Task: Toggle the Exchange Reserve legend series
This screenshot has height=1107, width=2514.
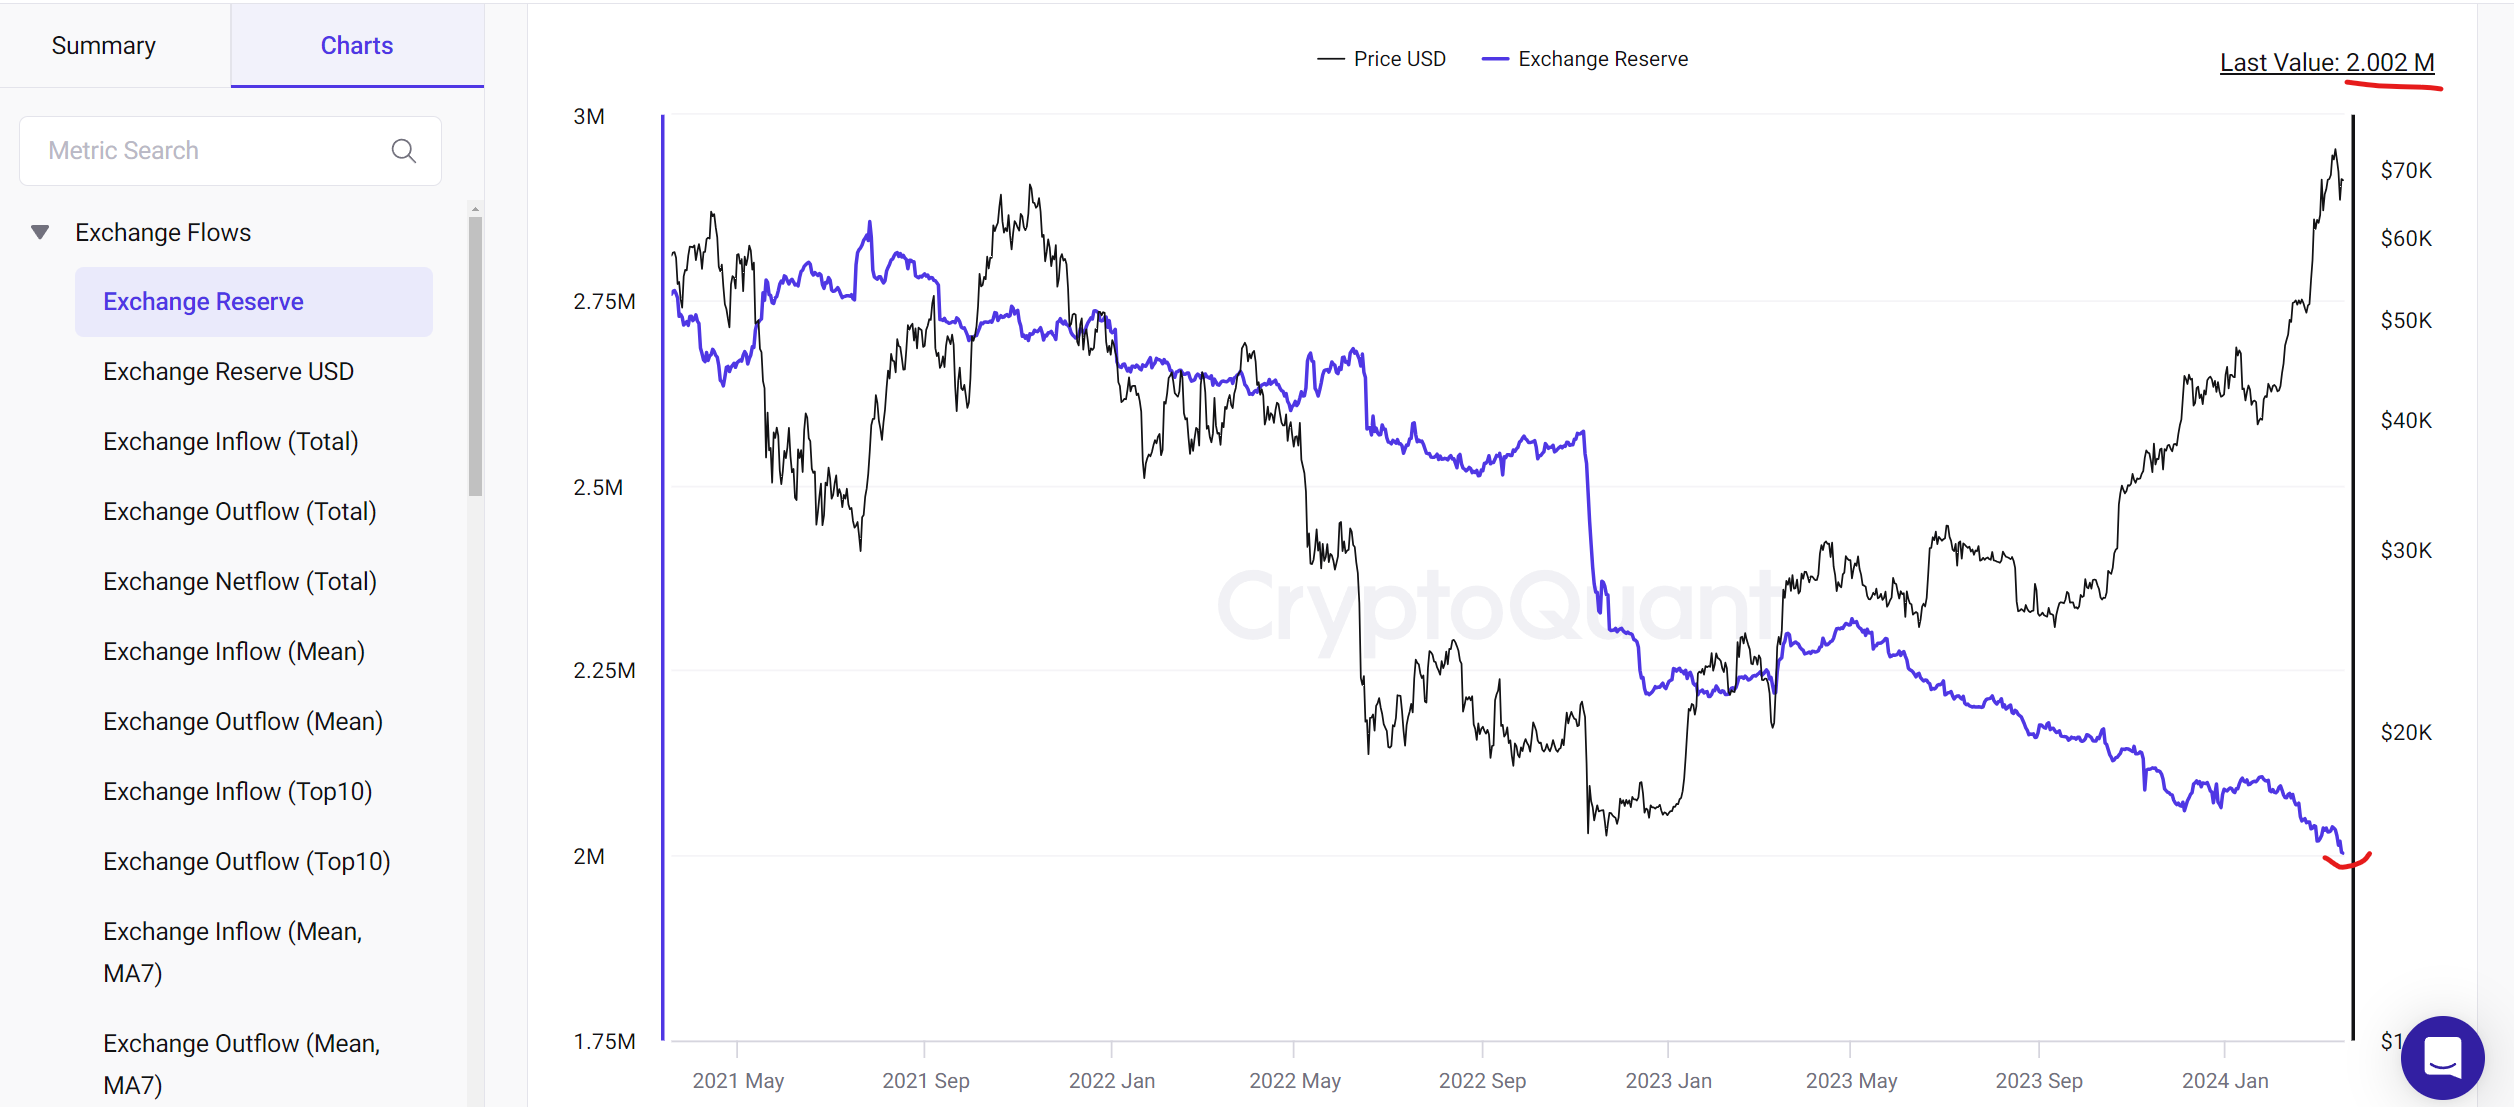Action: [x=1585, y=60]
